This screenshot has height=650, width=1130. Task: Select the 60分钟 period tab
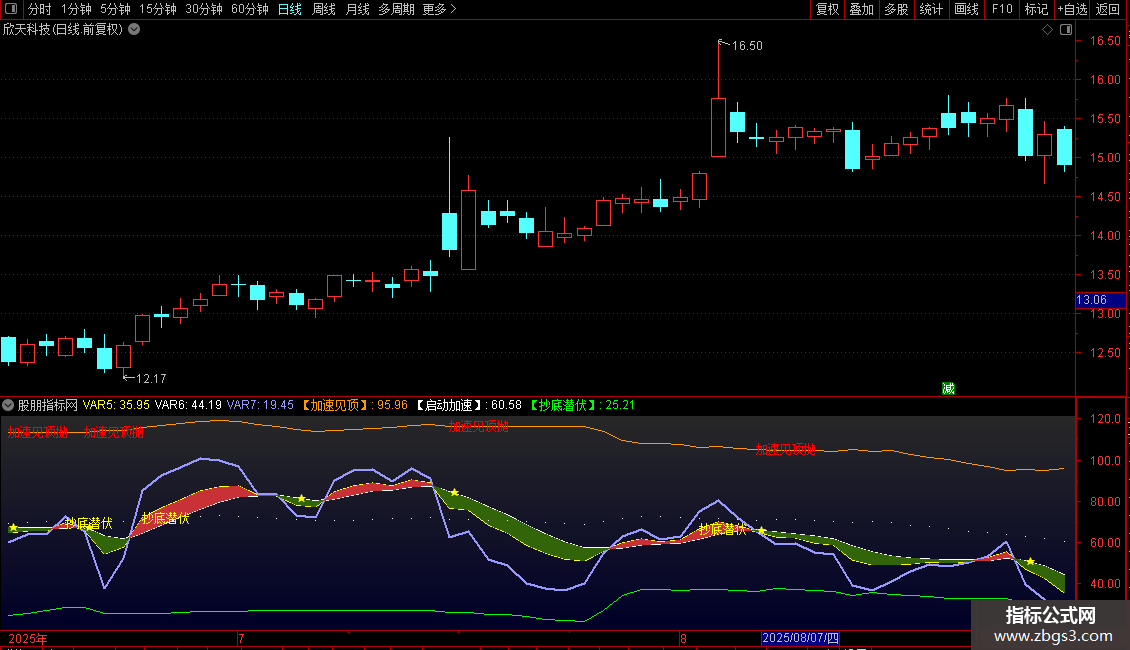tap(249, 9)
